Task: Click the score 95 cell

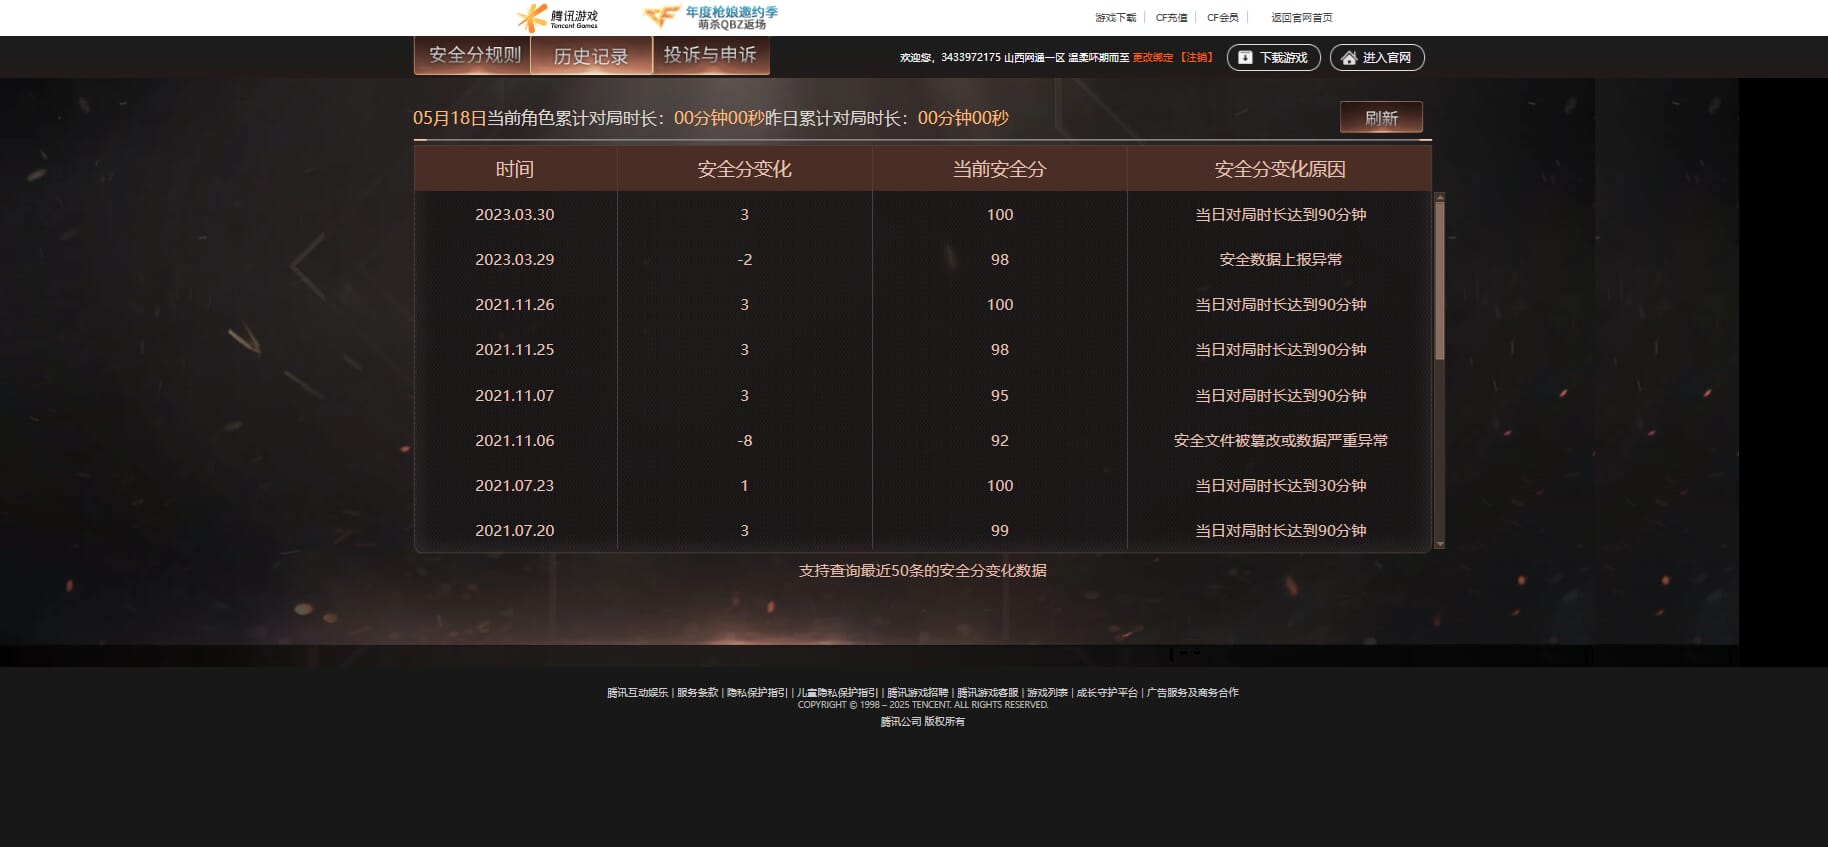Action: point(999,396)
